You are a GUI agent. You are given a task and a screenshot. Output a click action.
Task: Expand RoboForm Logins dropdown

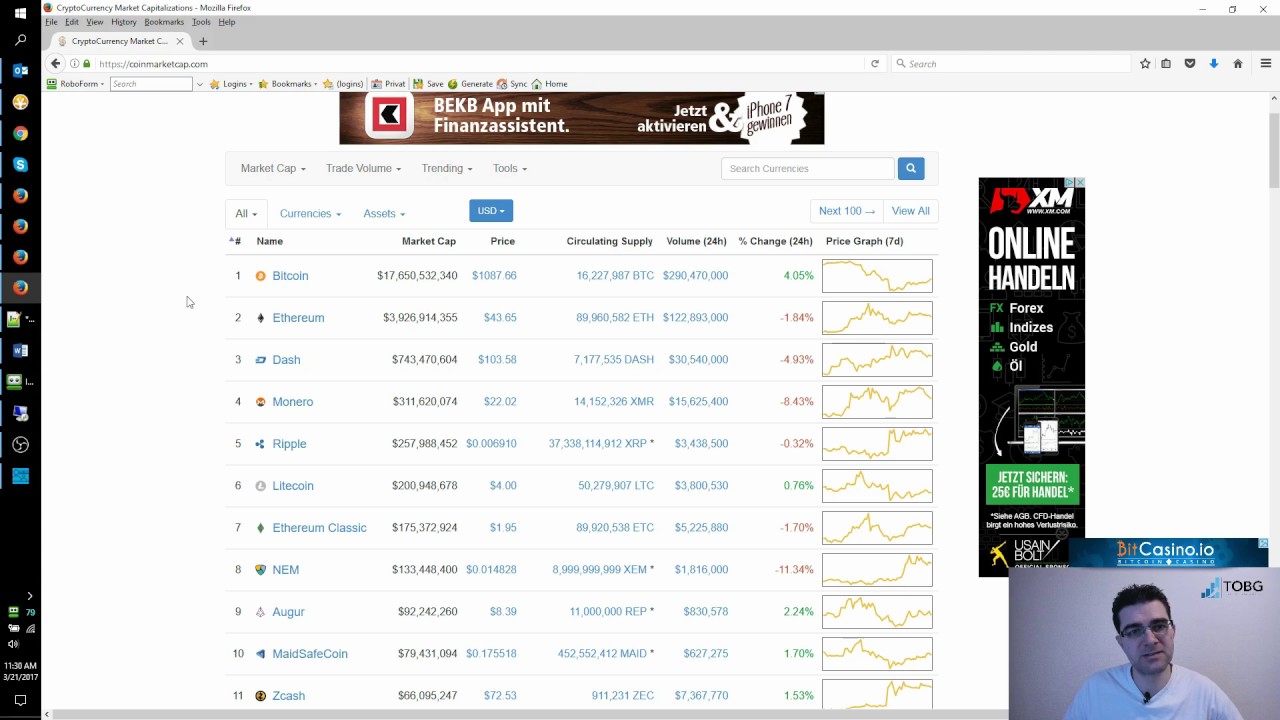(231, 84)
